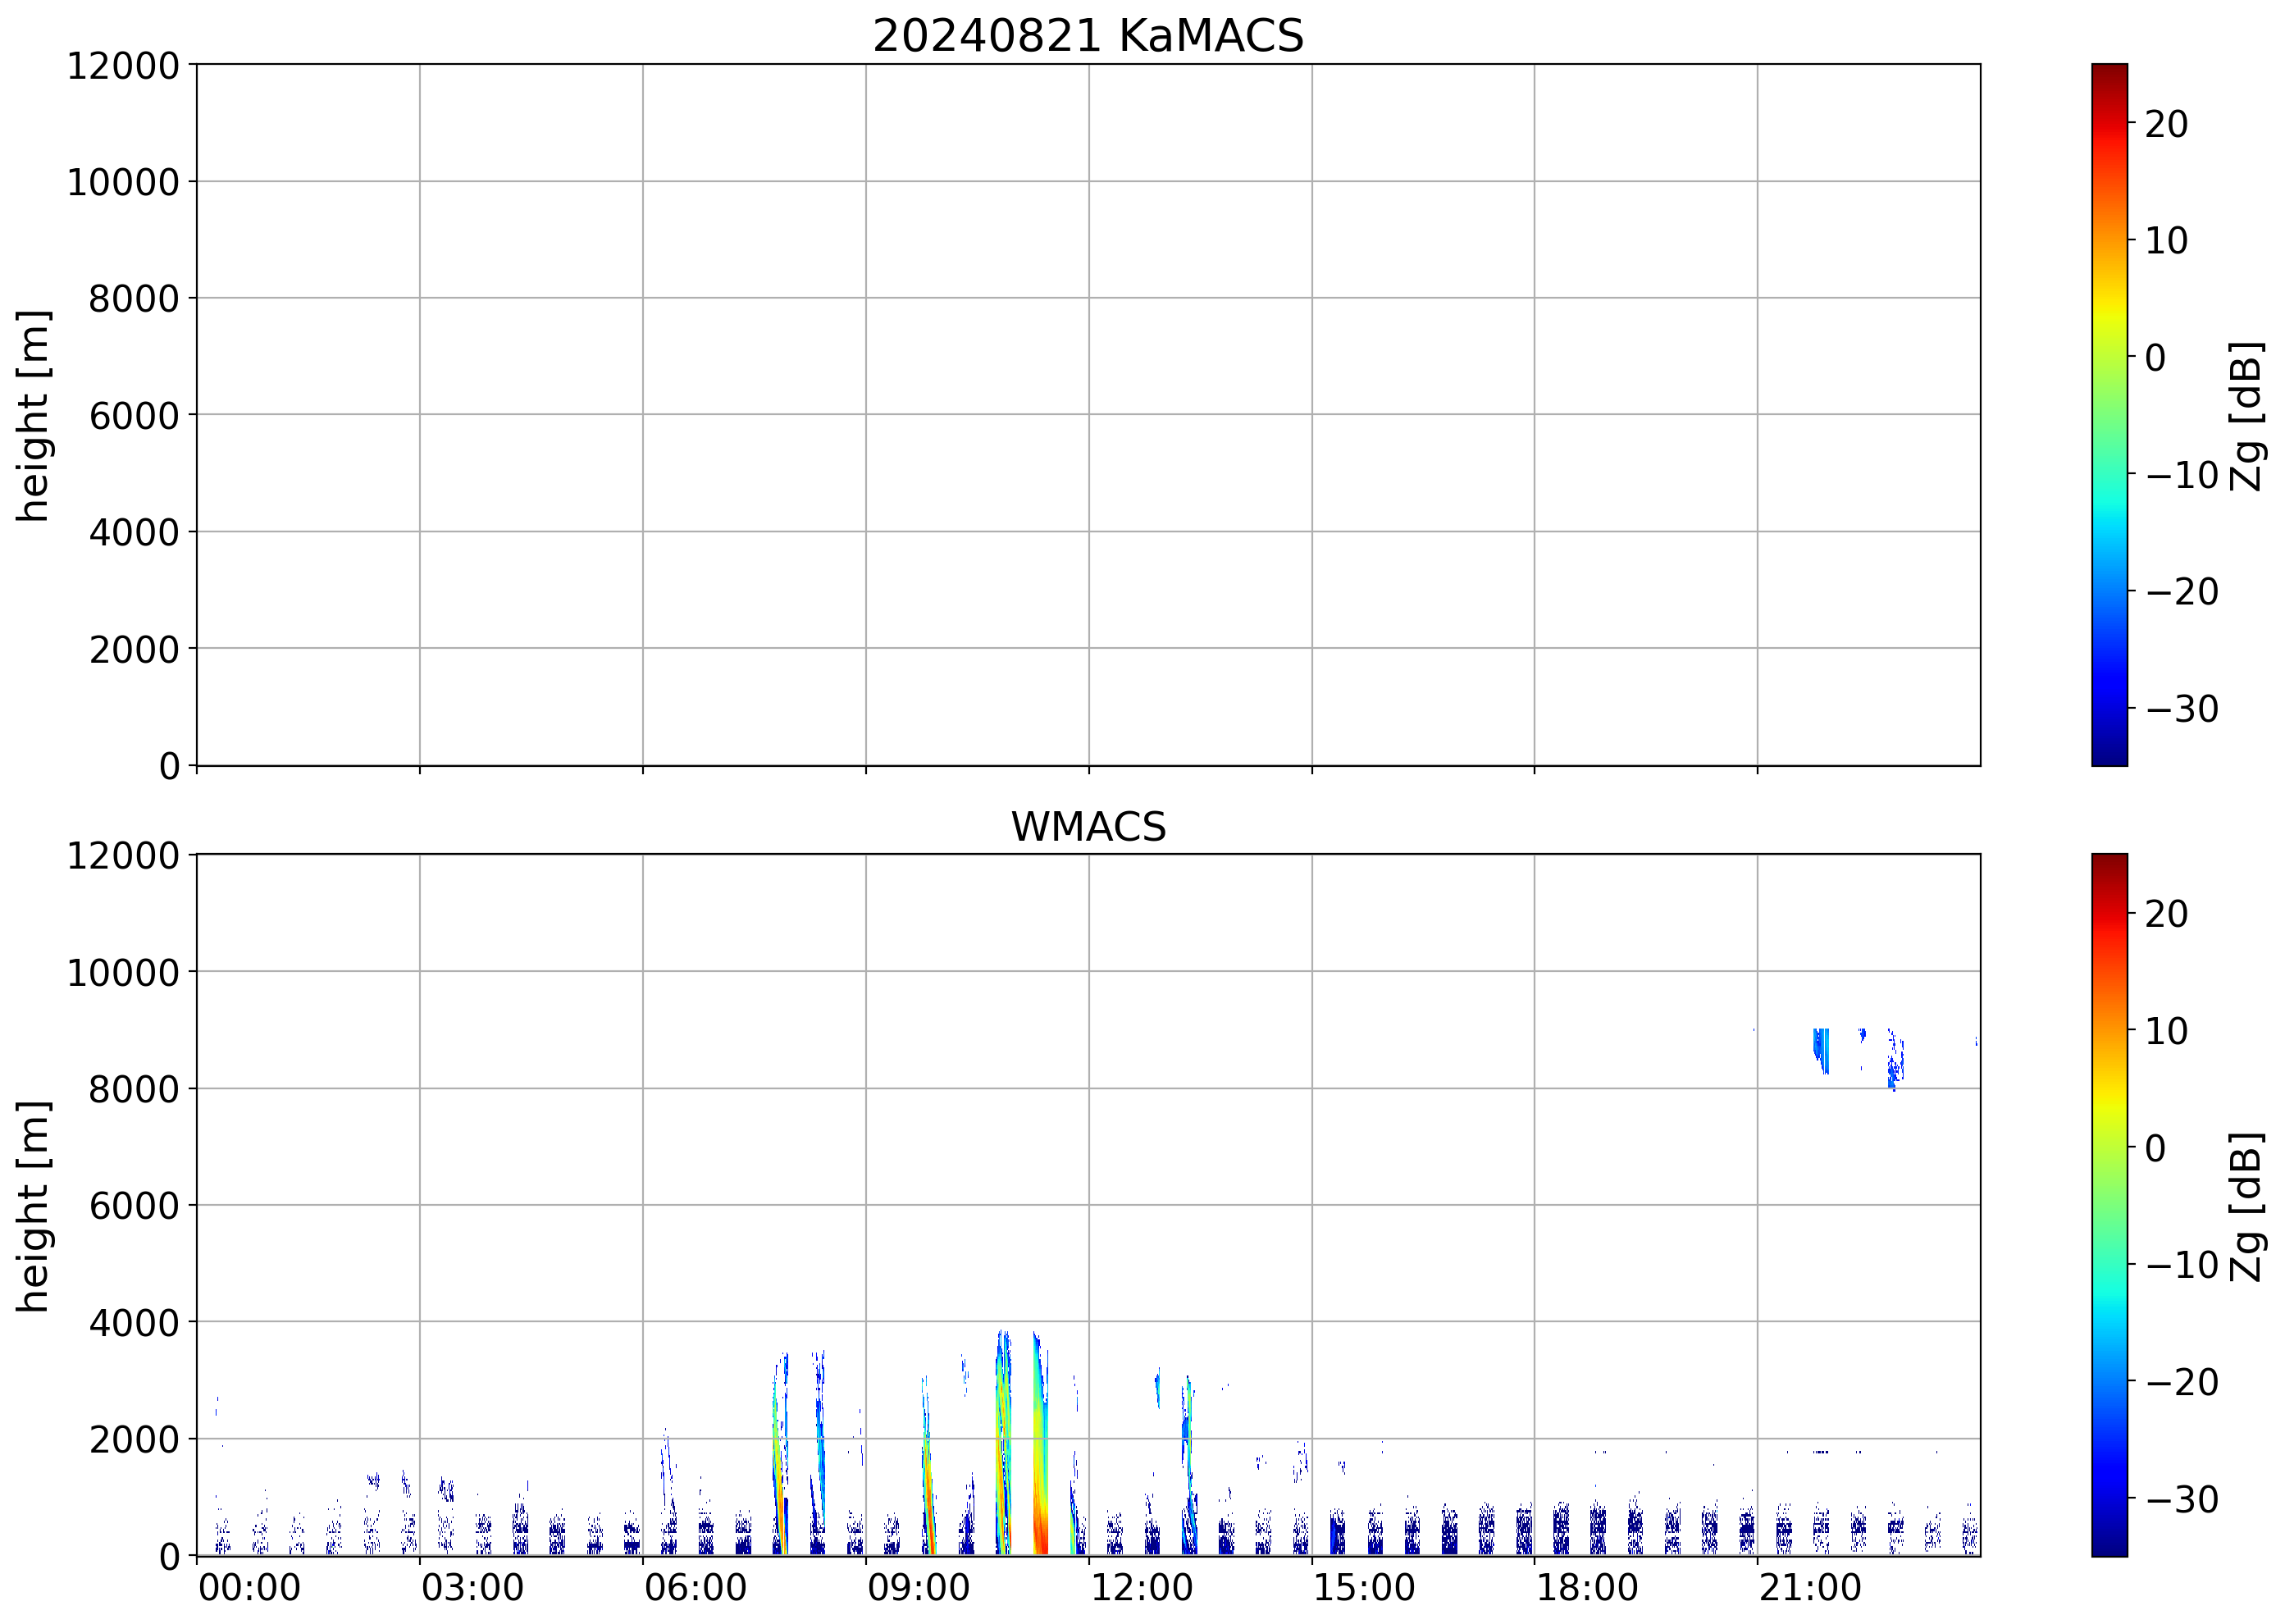Click the 00:00 x-axis tick label
2285x1624 pixels.
(249, 1588)
